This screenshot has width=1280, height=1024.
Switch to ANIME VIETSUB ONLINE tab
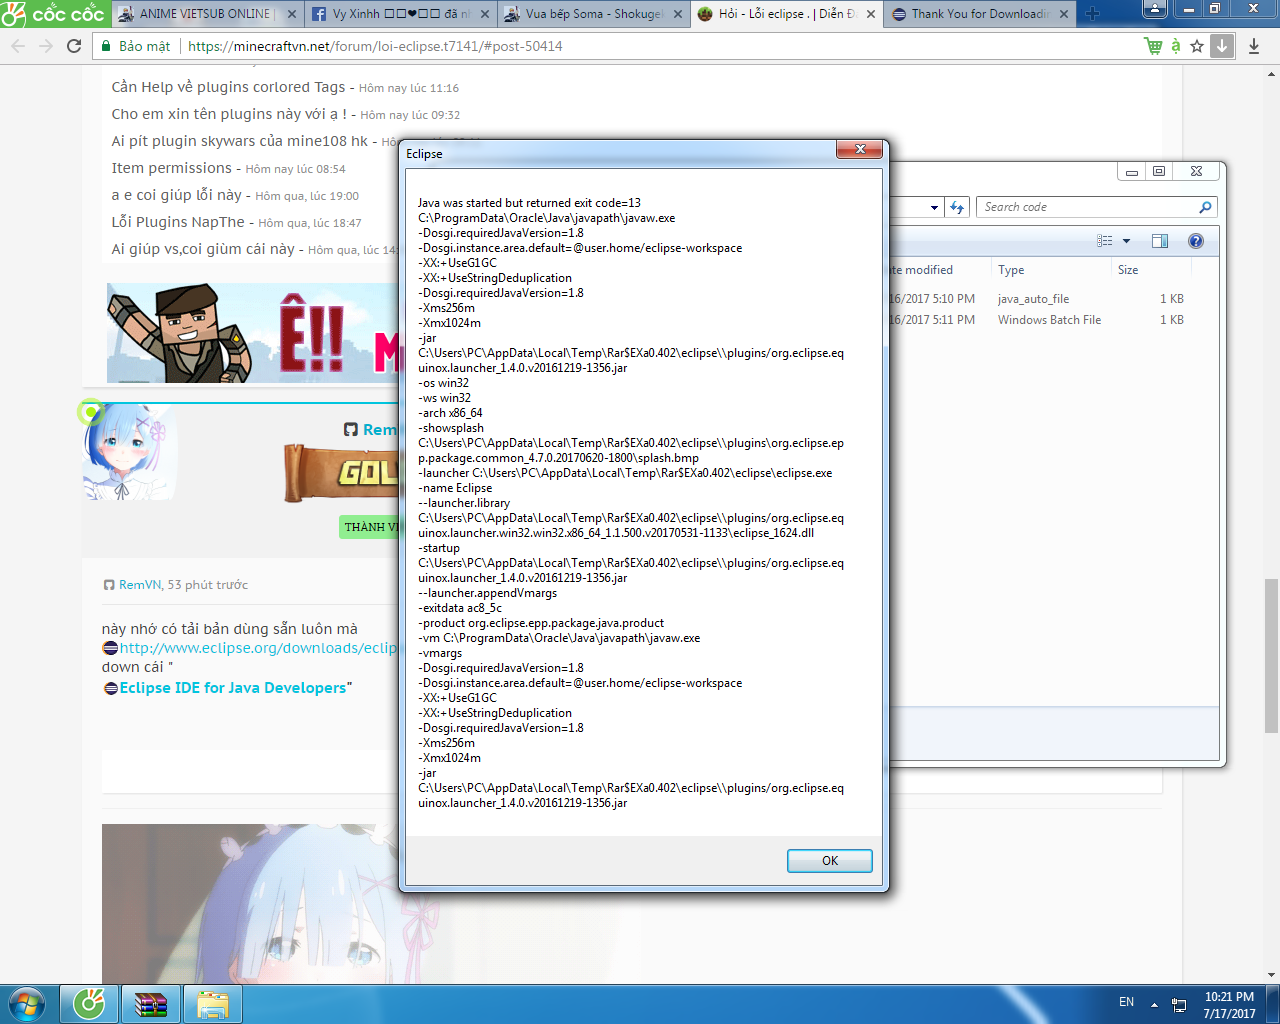click(x=205, y=14)
